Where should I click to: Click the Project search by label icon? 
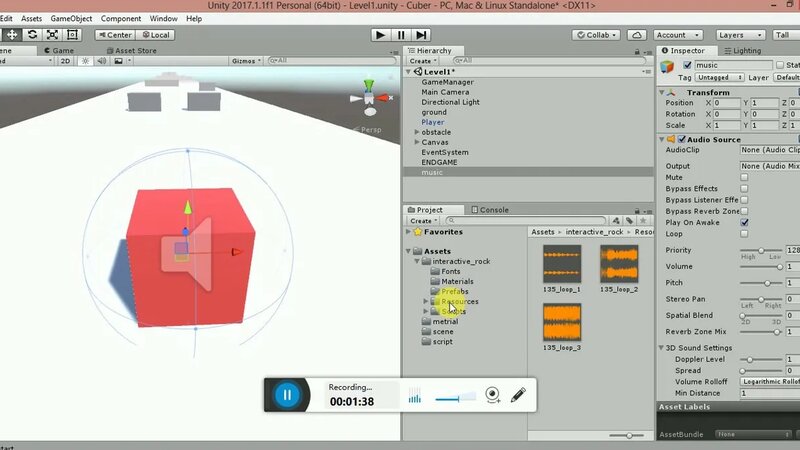630,220
